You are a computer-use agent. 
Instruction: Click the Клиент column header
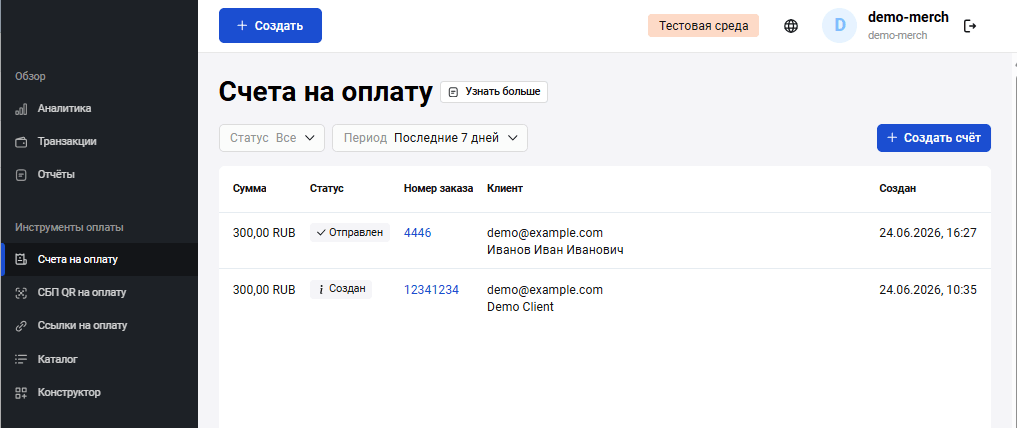[x=505, y=189]
